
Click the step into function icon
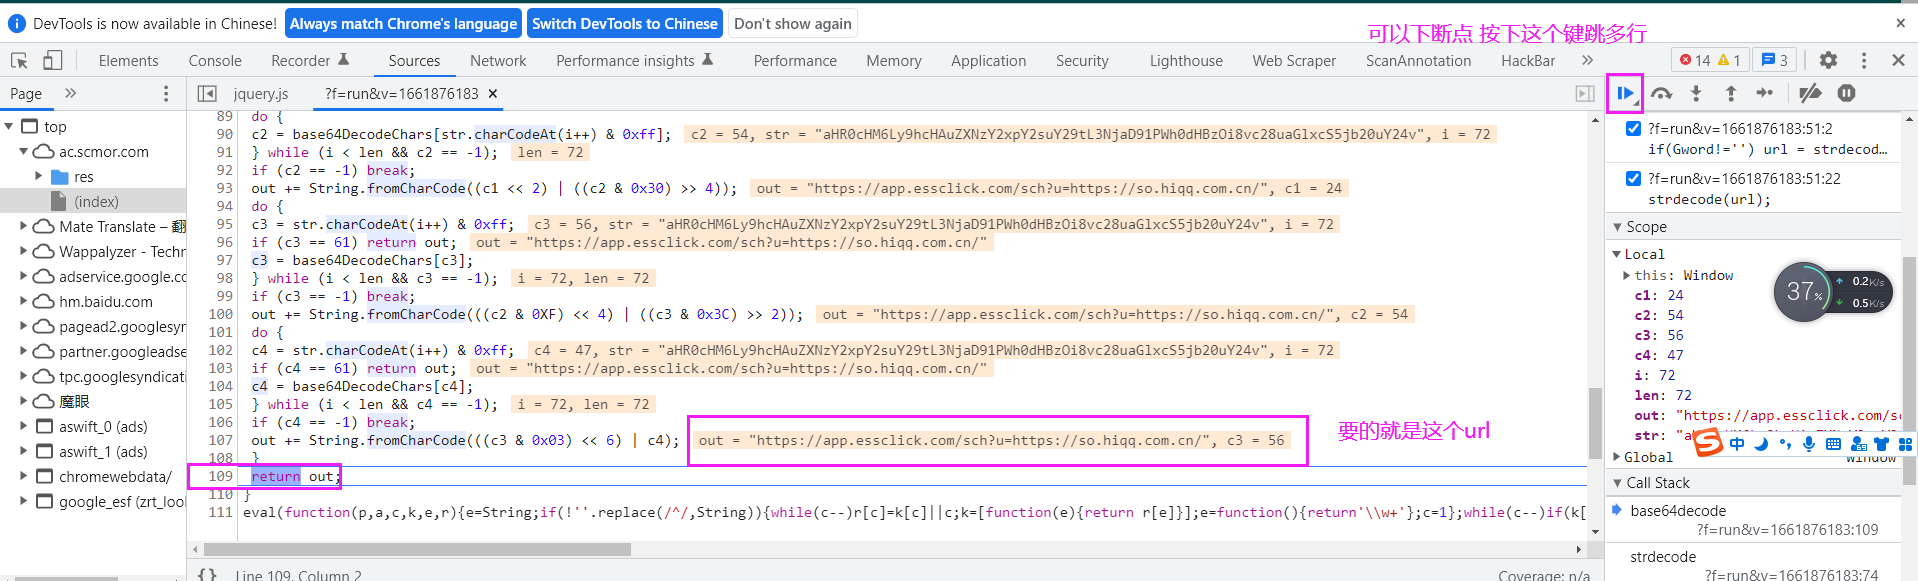coord(1696,93)
